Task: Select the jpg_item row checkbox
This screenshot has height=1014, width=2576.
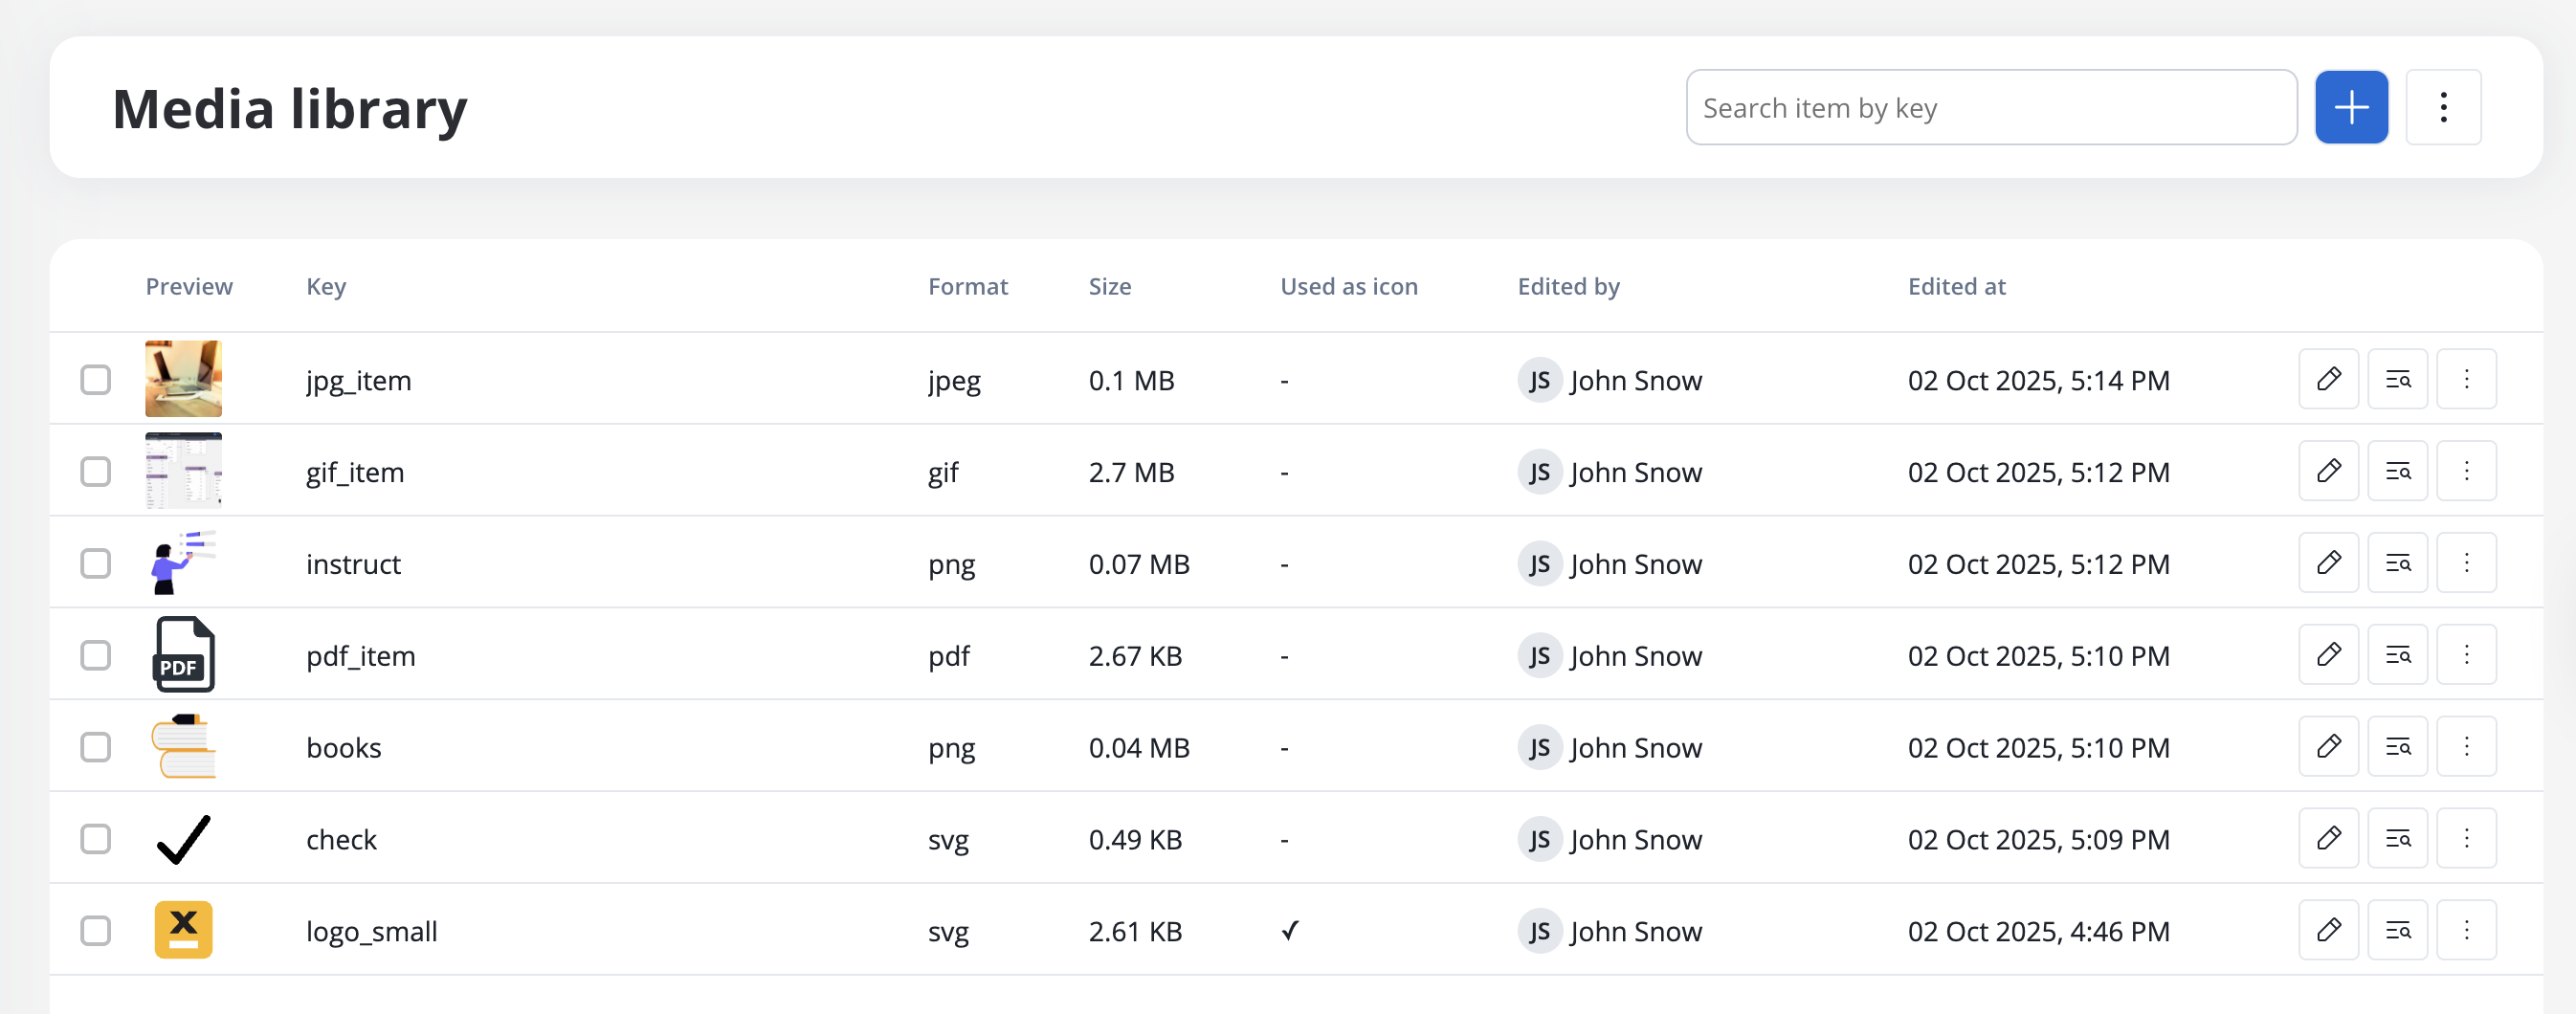Action: coord(96,380)
